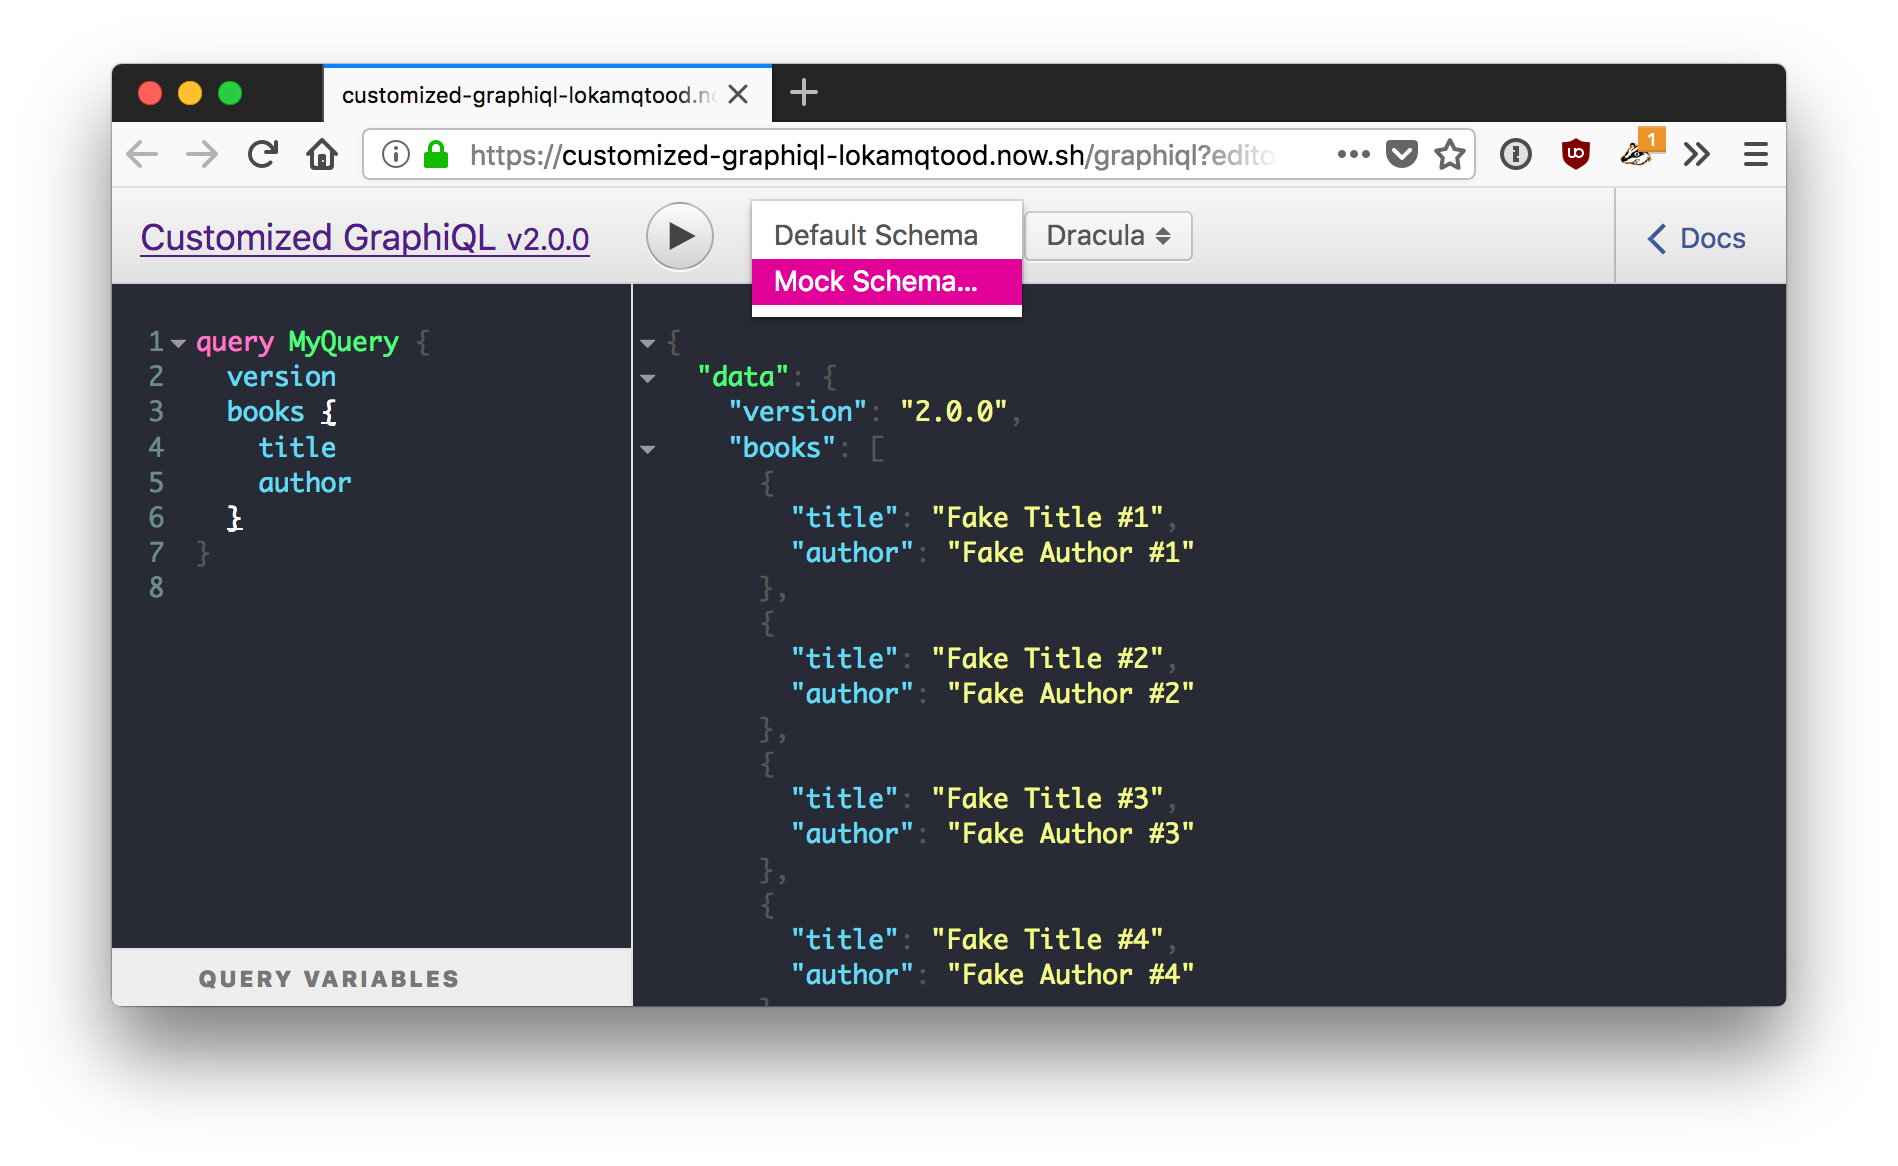Open a new browser tab
The width and height of the screenshot is (1898, 1166).
(803, 93)
